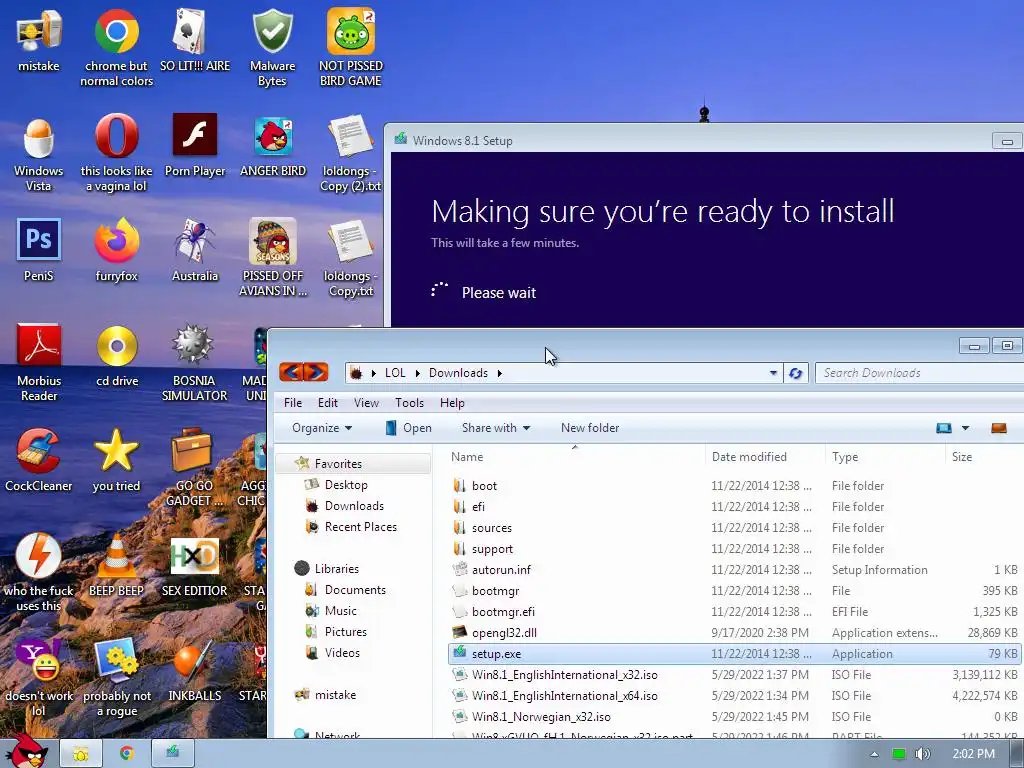1024x768 pixels.
Task: Open Malware Bytes desktop shortcut
Action: pos(272,48)
